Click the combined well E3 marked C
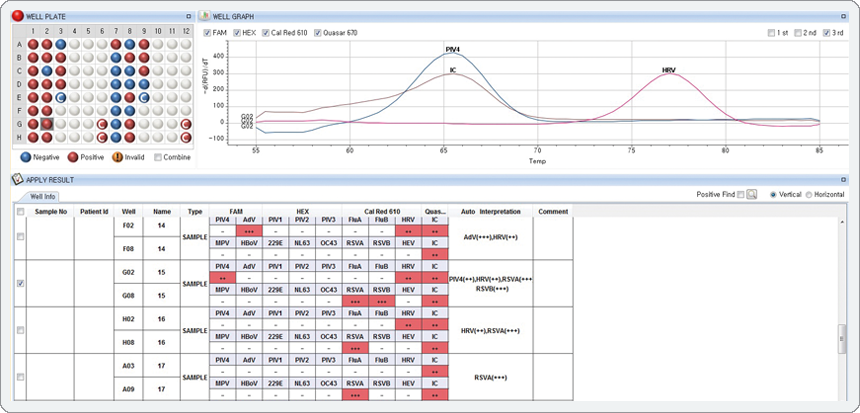860x413 pixels. (x=60, y=97)
